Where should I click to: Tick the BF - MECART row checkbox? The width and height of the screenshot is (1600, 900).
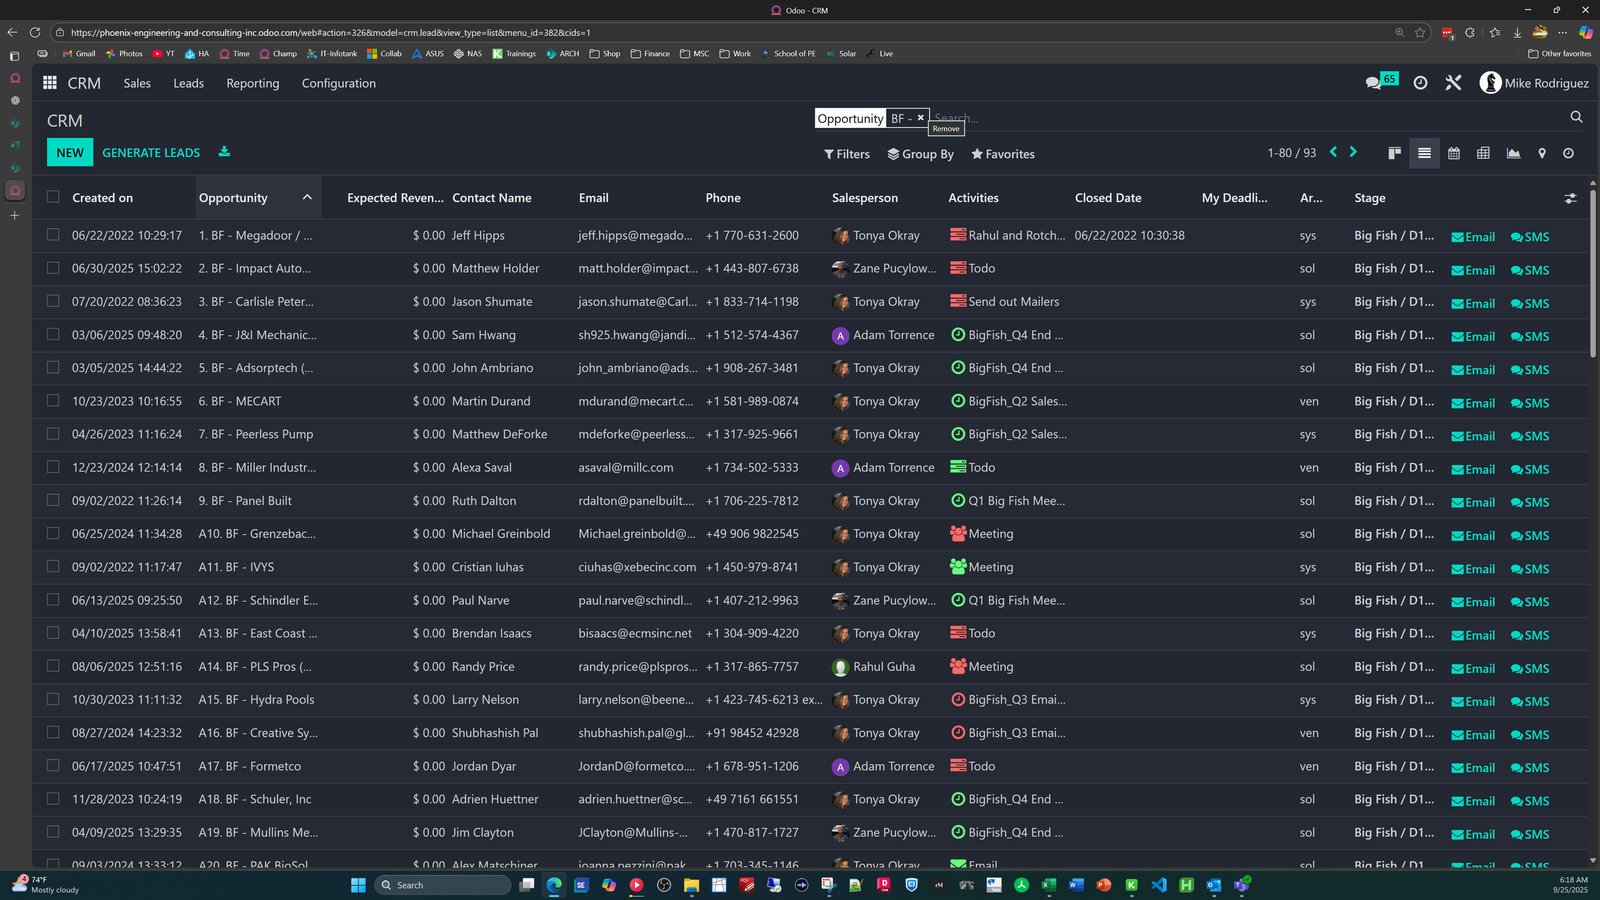(x=53, y=401)
